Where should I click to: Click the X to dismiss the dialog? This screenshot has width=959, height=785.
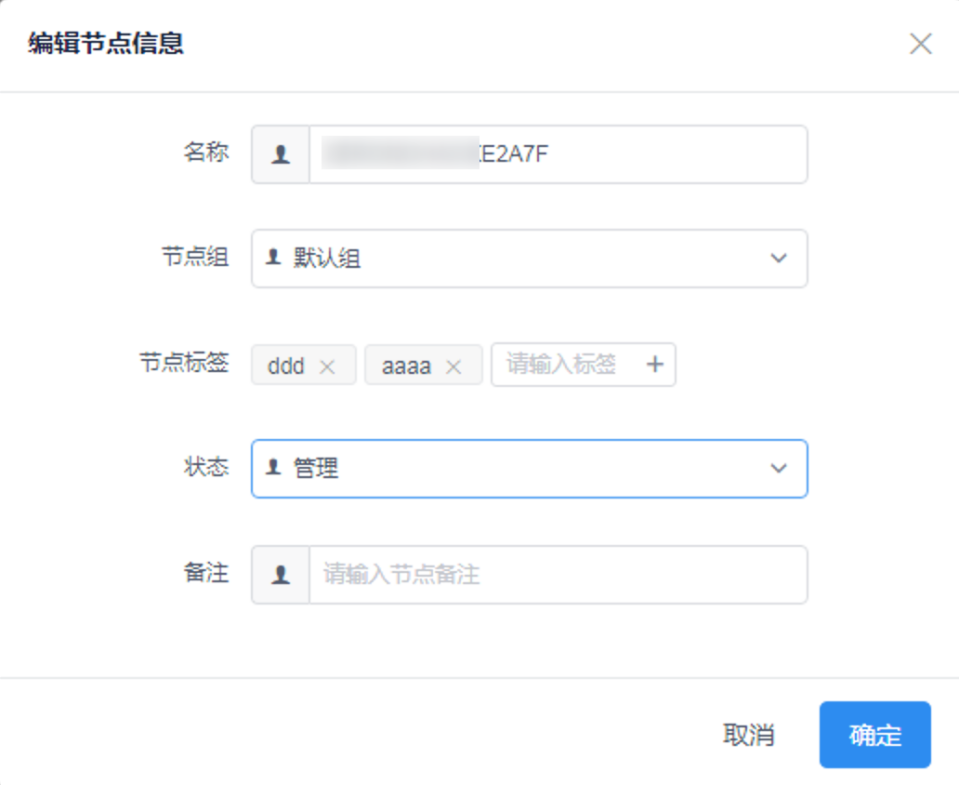point(919,43)
